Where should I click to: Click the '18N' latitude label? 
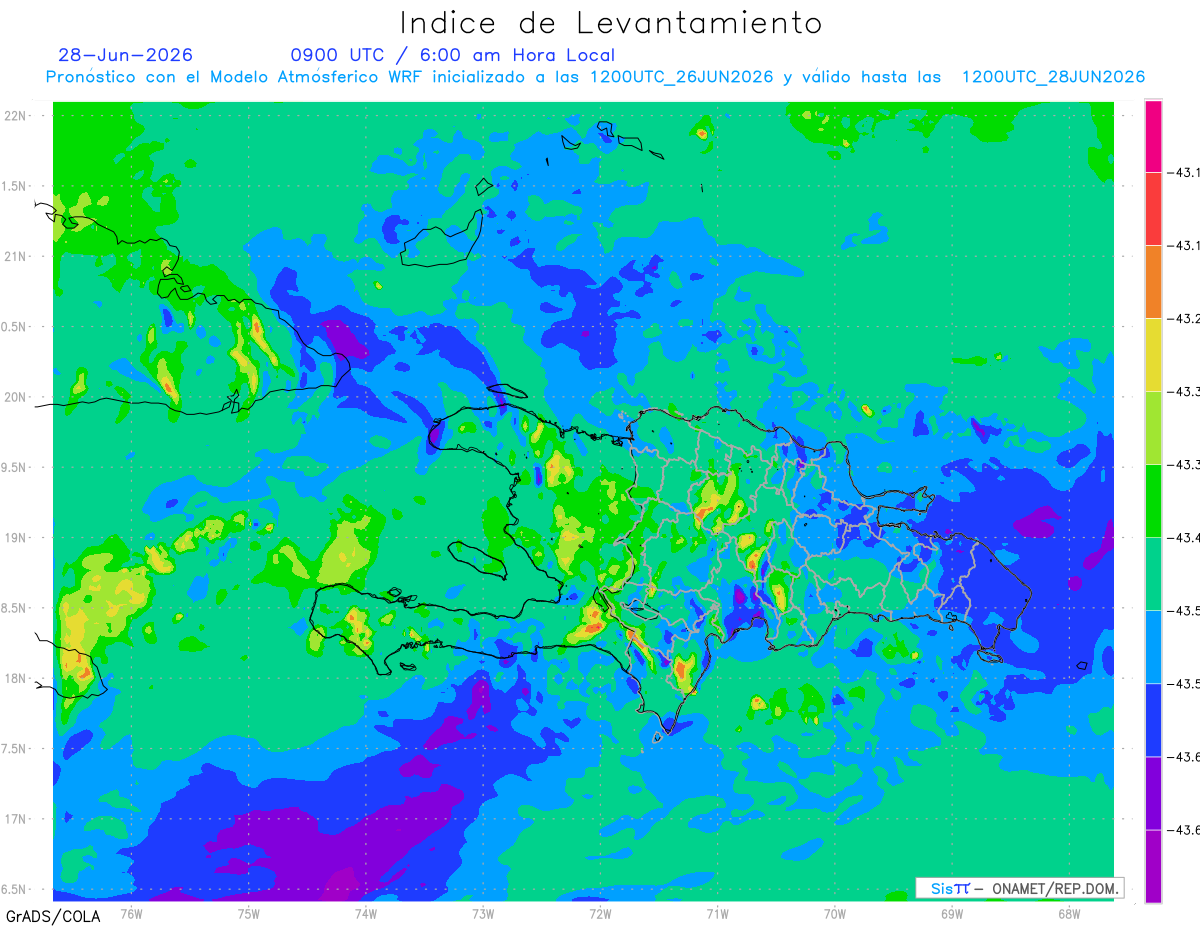point(17,678)
